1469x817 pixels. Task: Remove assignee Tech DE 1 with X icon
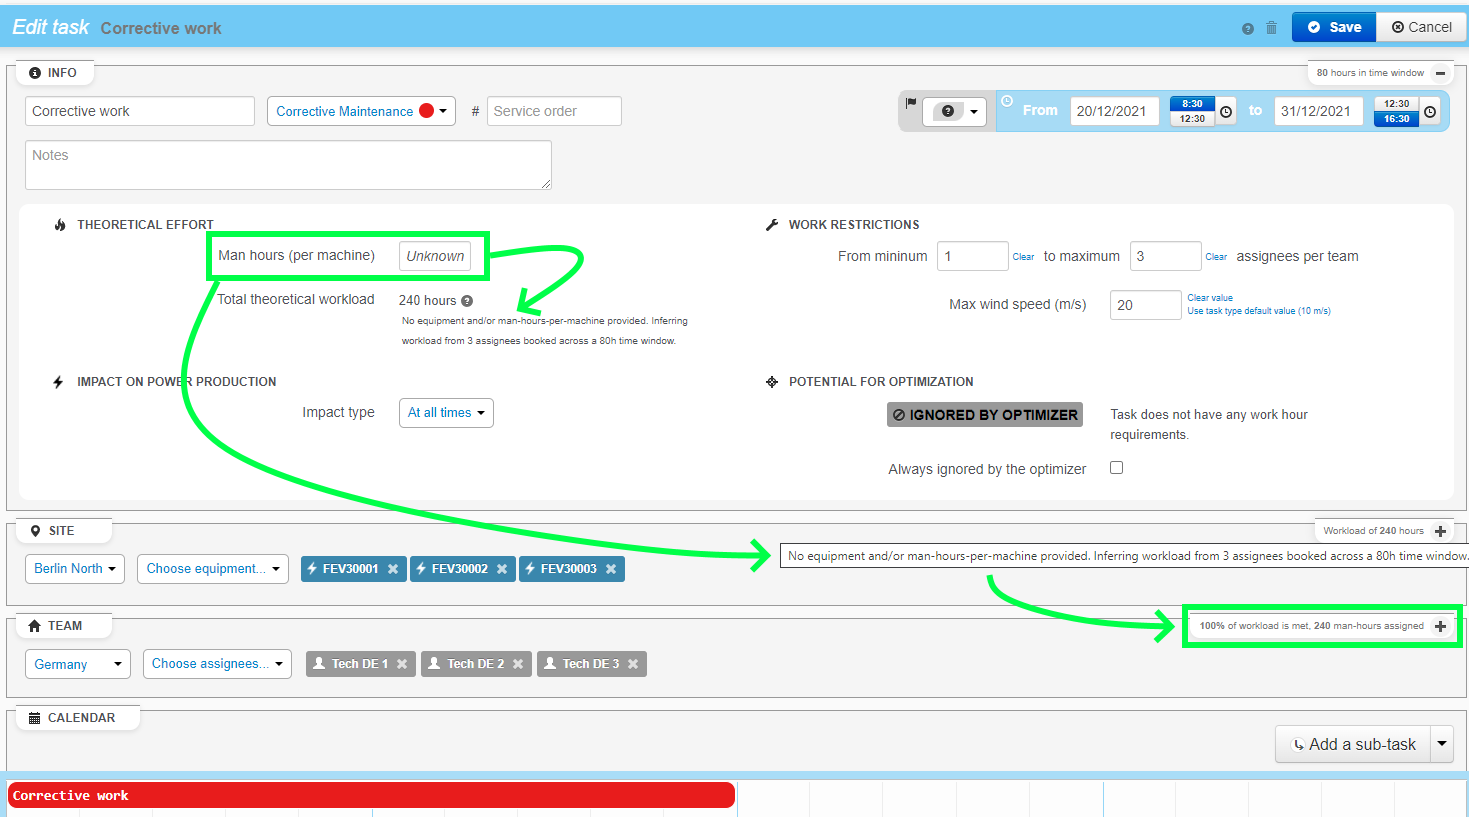[402, 664]
